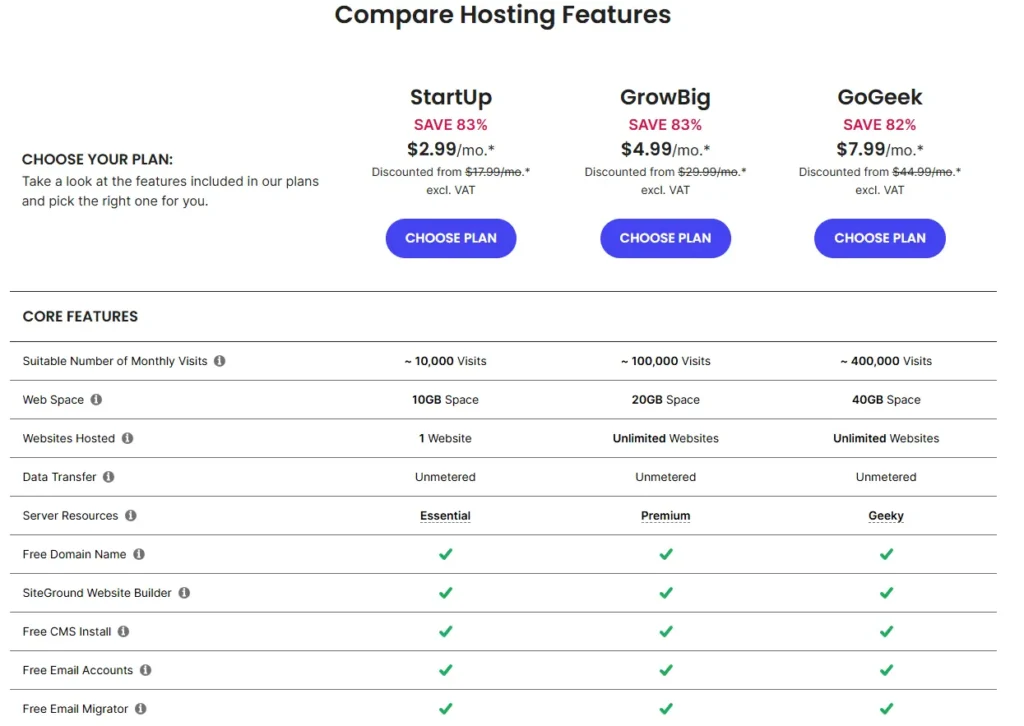Click GoGeek checkmark for Free Domain Name

click(x=886, y=554)
